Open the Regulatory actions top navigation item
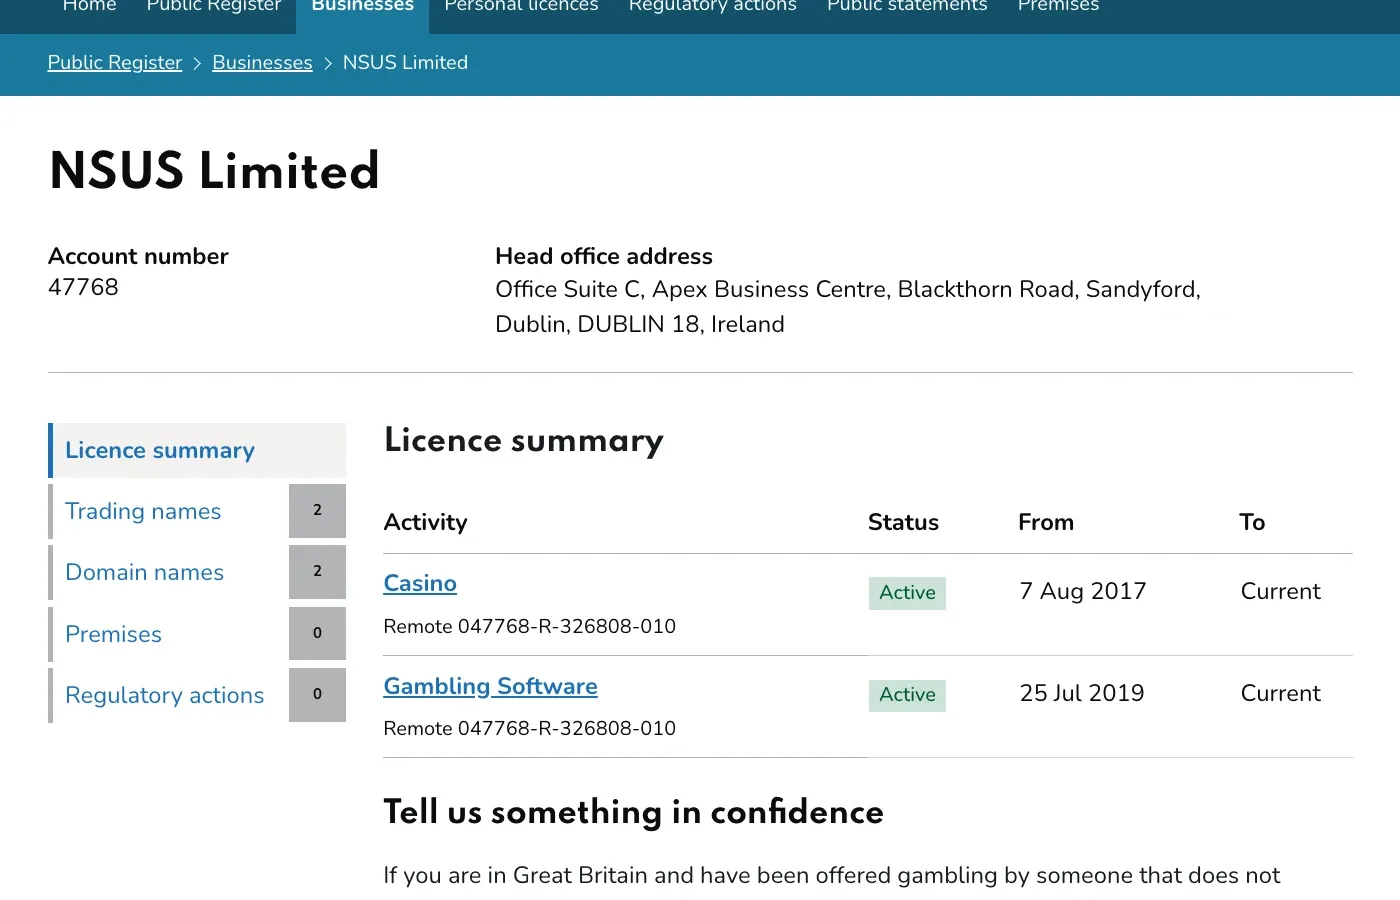 (x=713, y=6)
